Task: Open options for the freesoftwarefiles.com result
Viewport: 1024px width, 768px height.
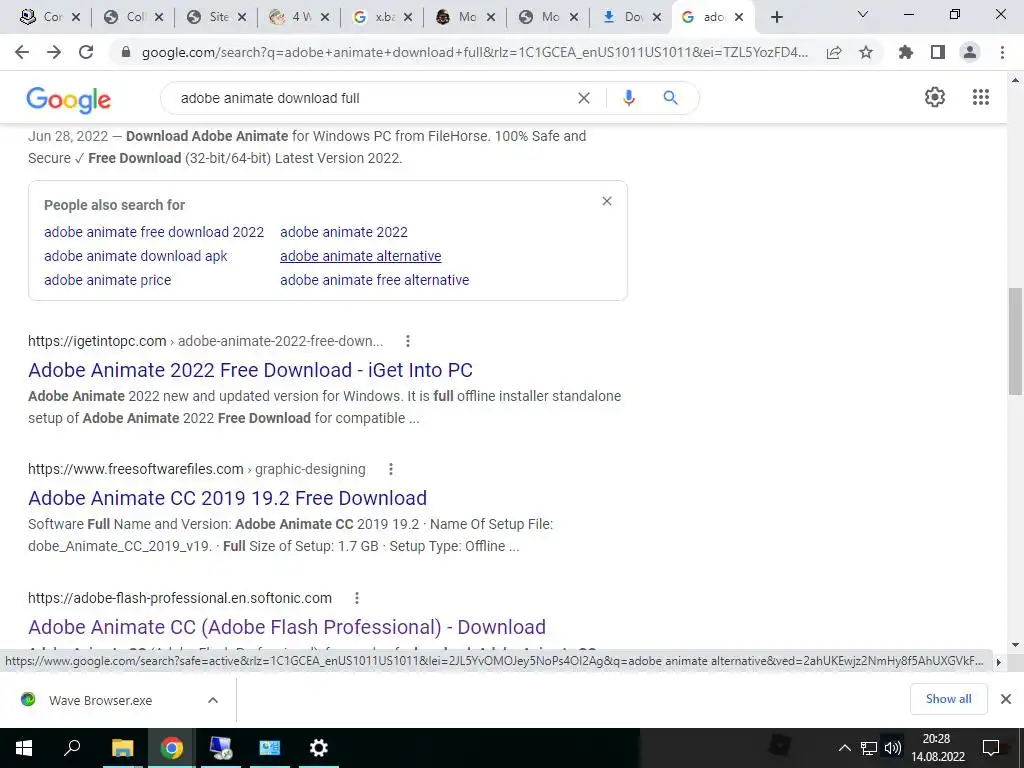Action: (x=391, y=469)
